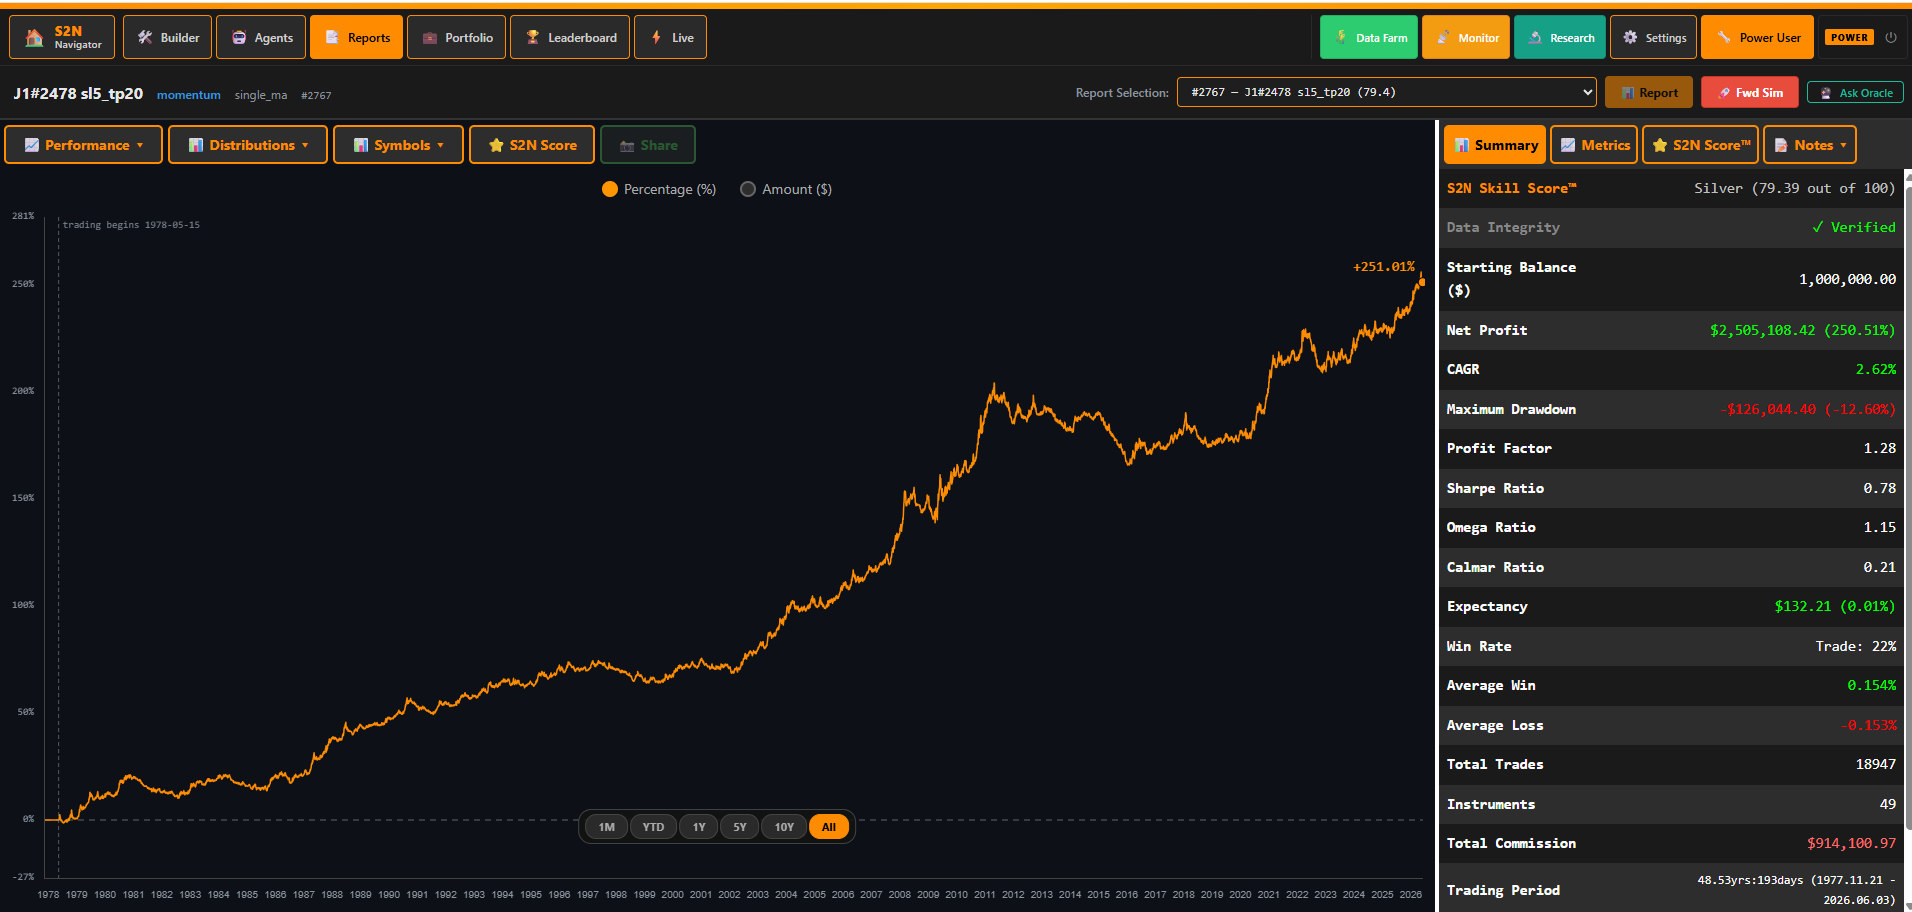The width and height of the screenshot is (1912, 912).
Task: Click the Monitor button
Action: (x=1466, y=37)
